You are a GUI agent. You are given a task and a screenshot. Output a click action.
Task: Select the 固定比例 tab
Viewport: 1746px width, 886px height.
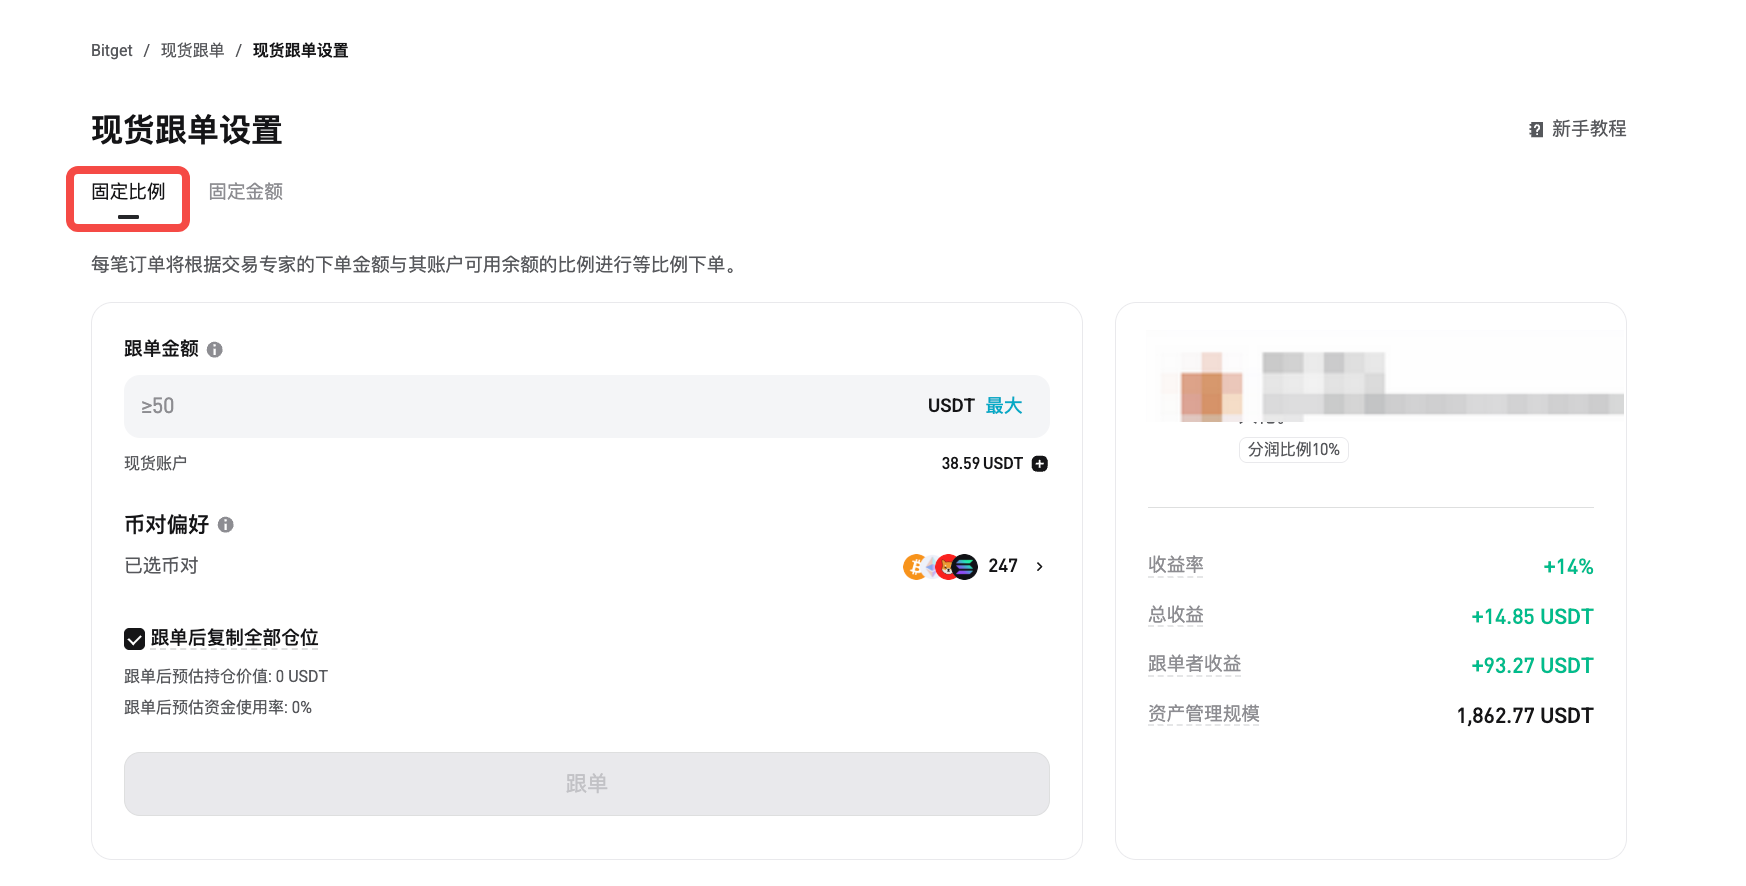click(127, 191)
